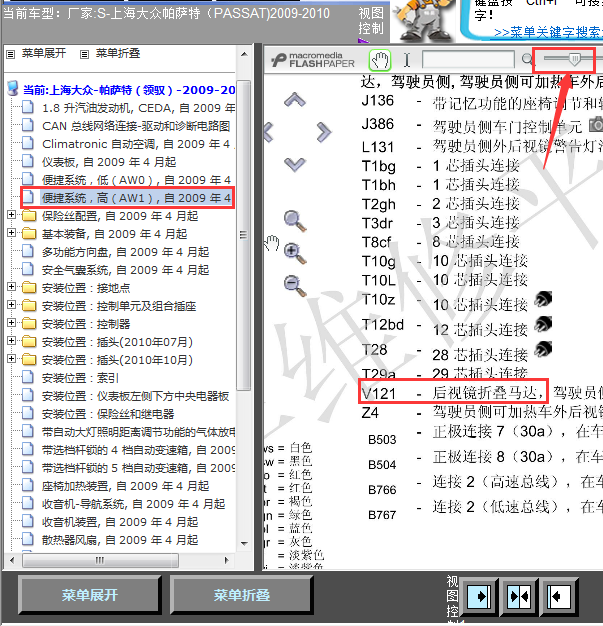The height and width of the screenshot is (626, 603).
Task: Click the FlashPaper search magnifier icon
Action: pos(527,59)
